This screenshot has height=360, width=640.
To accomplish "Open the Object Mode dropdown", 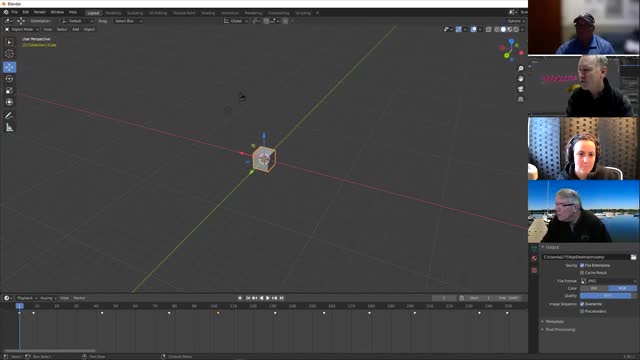I will pos(22,29).
